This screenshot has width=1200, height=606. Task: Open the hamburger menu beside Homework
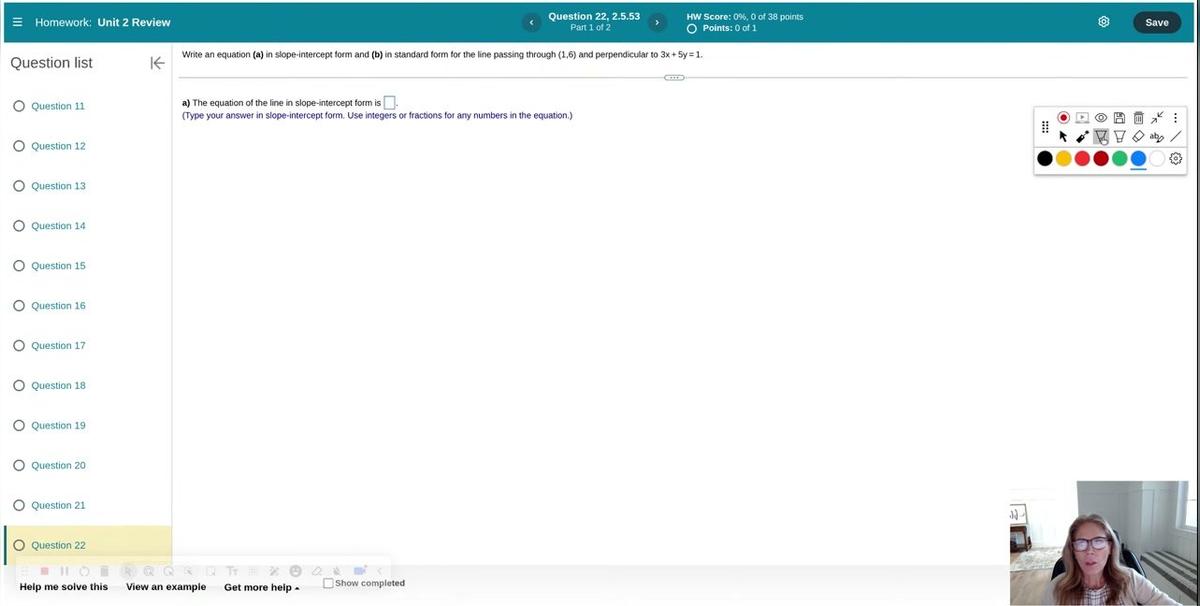17,22
